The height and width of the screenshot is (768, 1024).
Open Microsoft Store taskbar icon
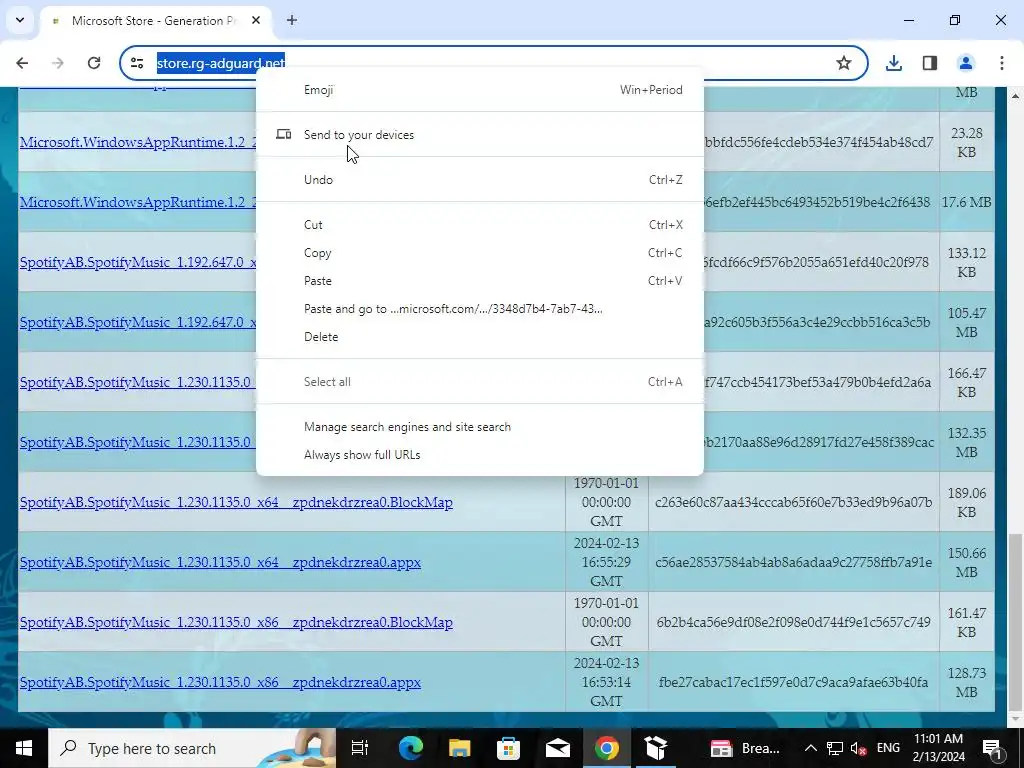tap(508, 748)
